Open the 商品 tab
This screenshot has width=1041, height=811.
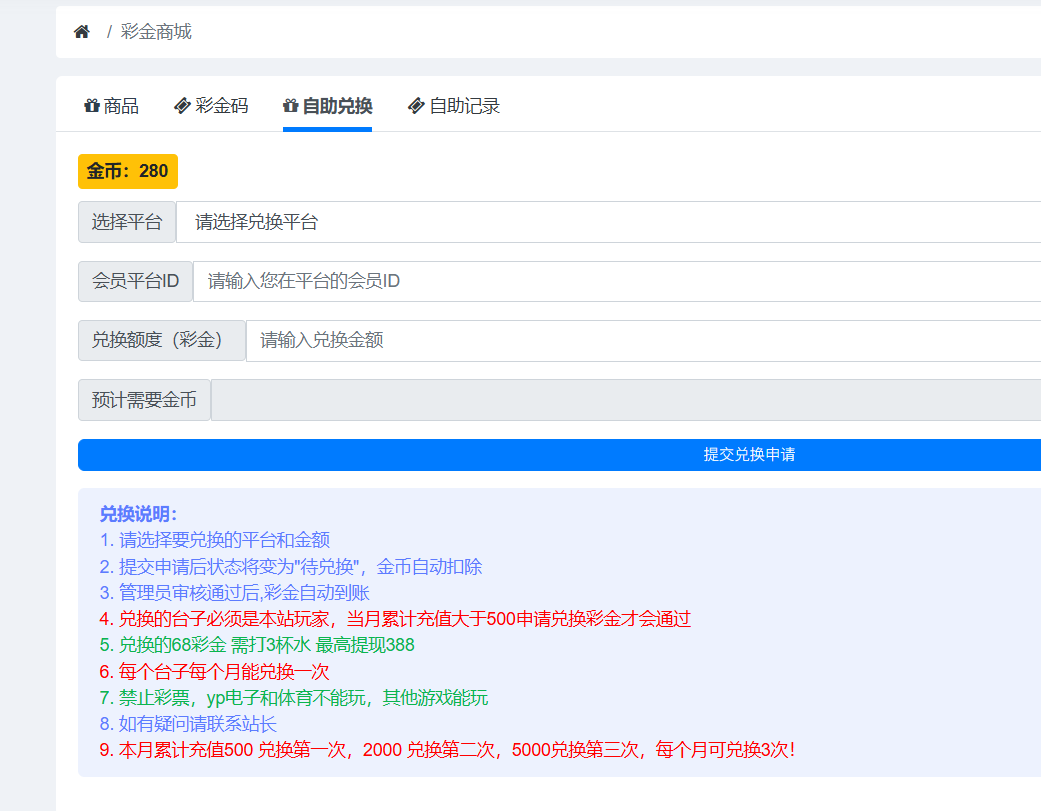click(x=121, y=106)
